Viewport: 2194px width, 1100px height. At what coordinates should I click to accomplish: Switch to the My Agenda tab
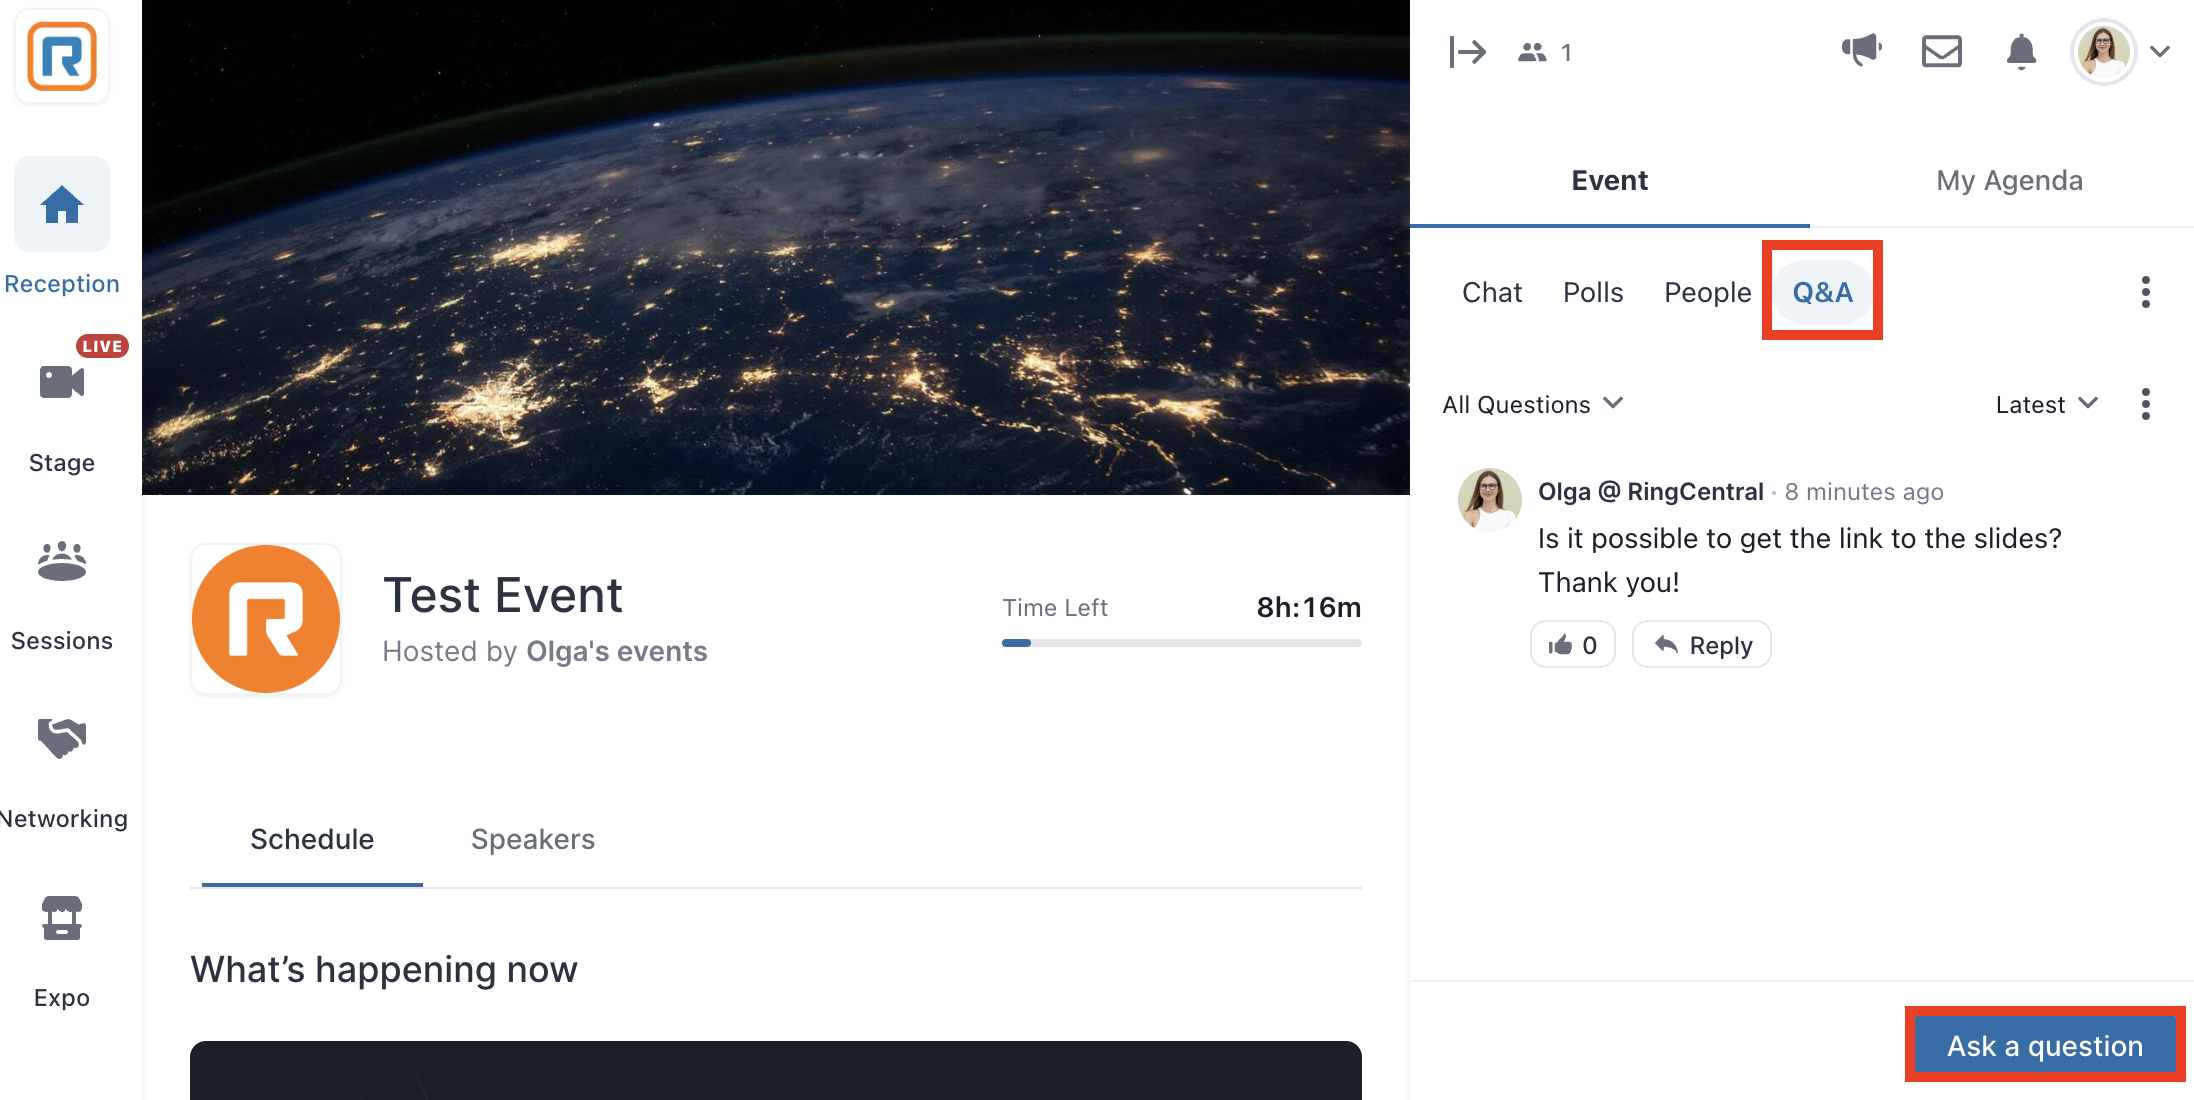tap(2009, 181)
